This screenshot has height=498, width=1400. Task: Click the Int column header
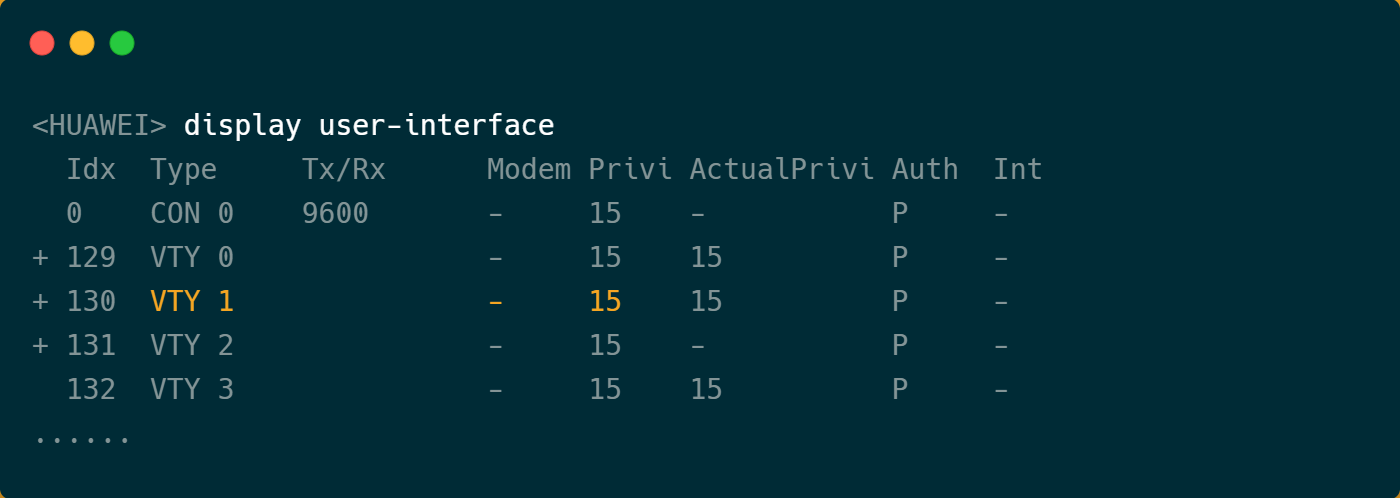coord(1017,170)
